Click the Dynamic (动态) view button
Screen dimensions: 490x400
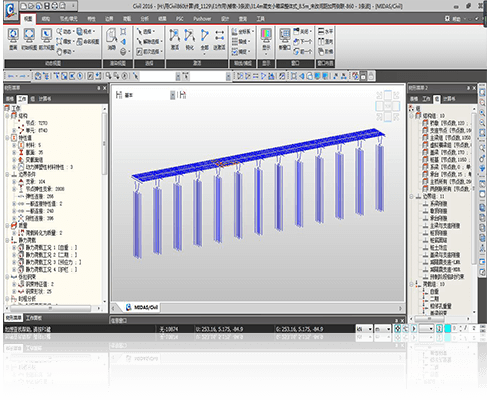pyautogui.click(x=65, y=31)
